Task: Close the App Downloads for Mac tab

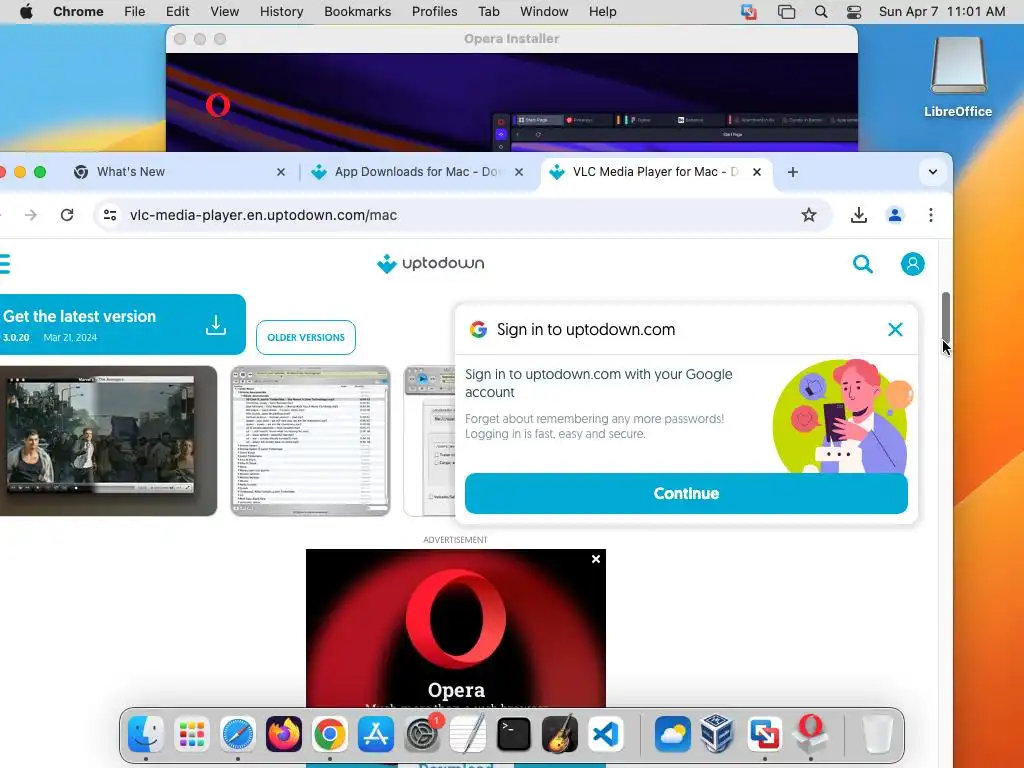Action: coord(519,172)
